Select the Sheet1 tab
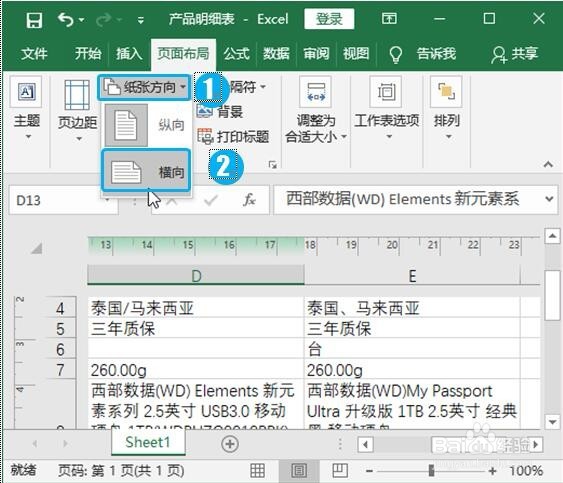The width and height of the screenshot is (563, 483). tap(148, 442)
